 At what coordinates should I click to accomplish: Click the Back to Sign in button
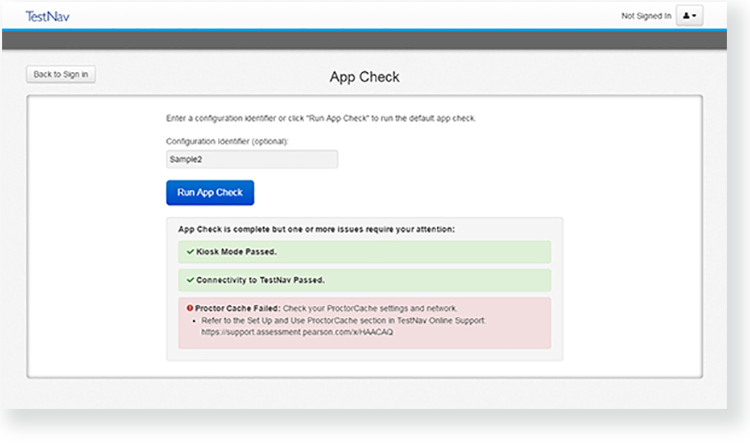(61, 74)
